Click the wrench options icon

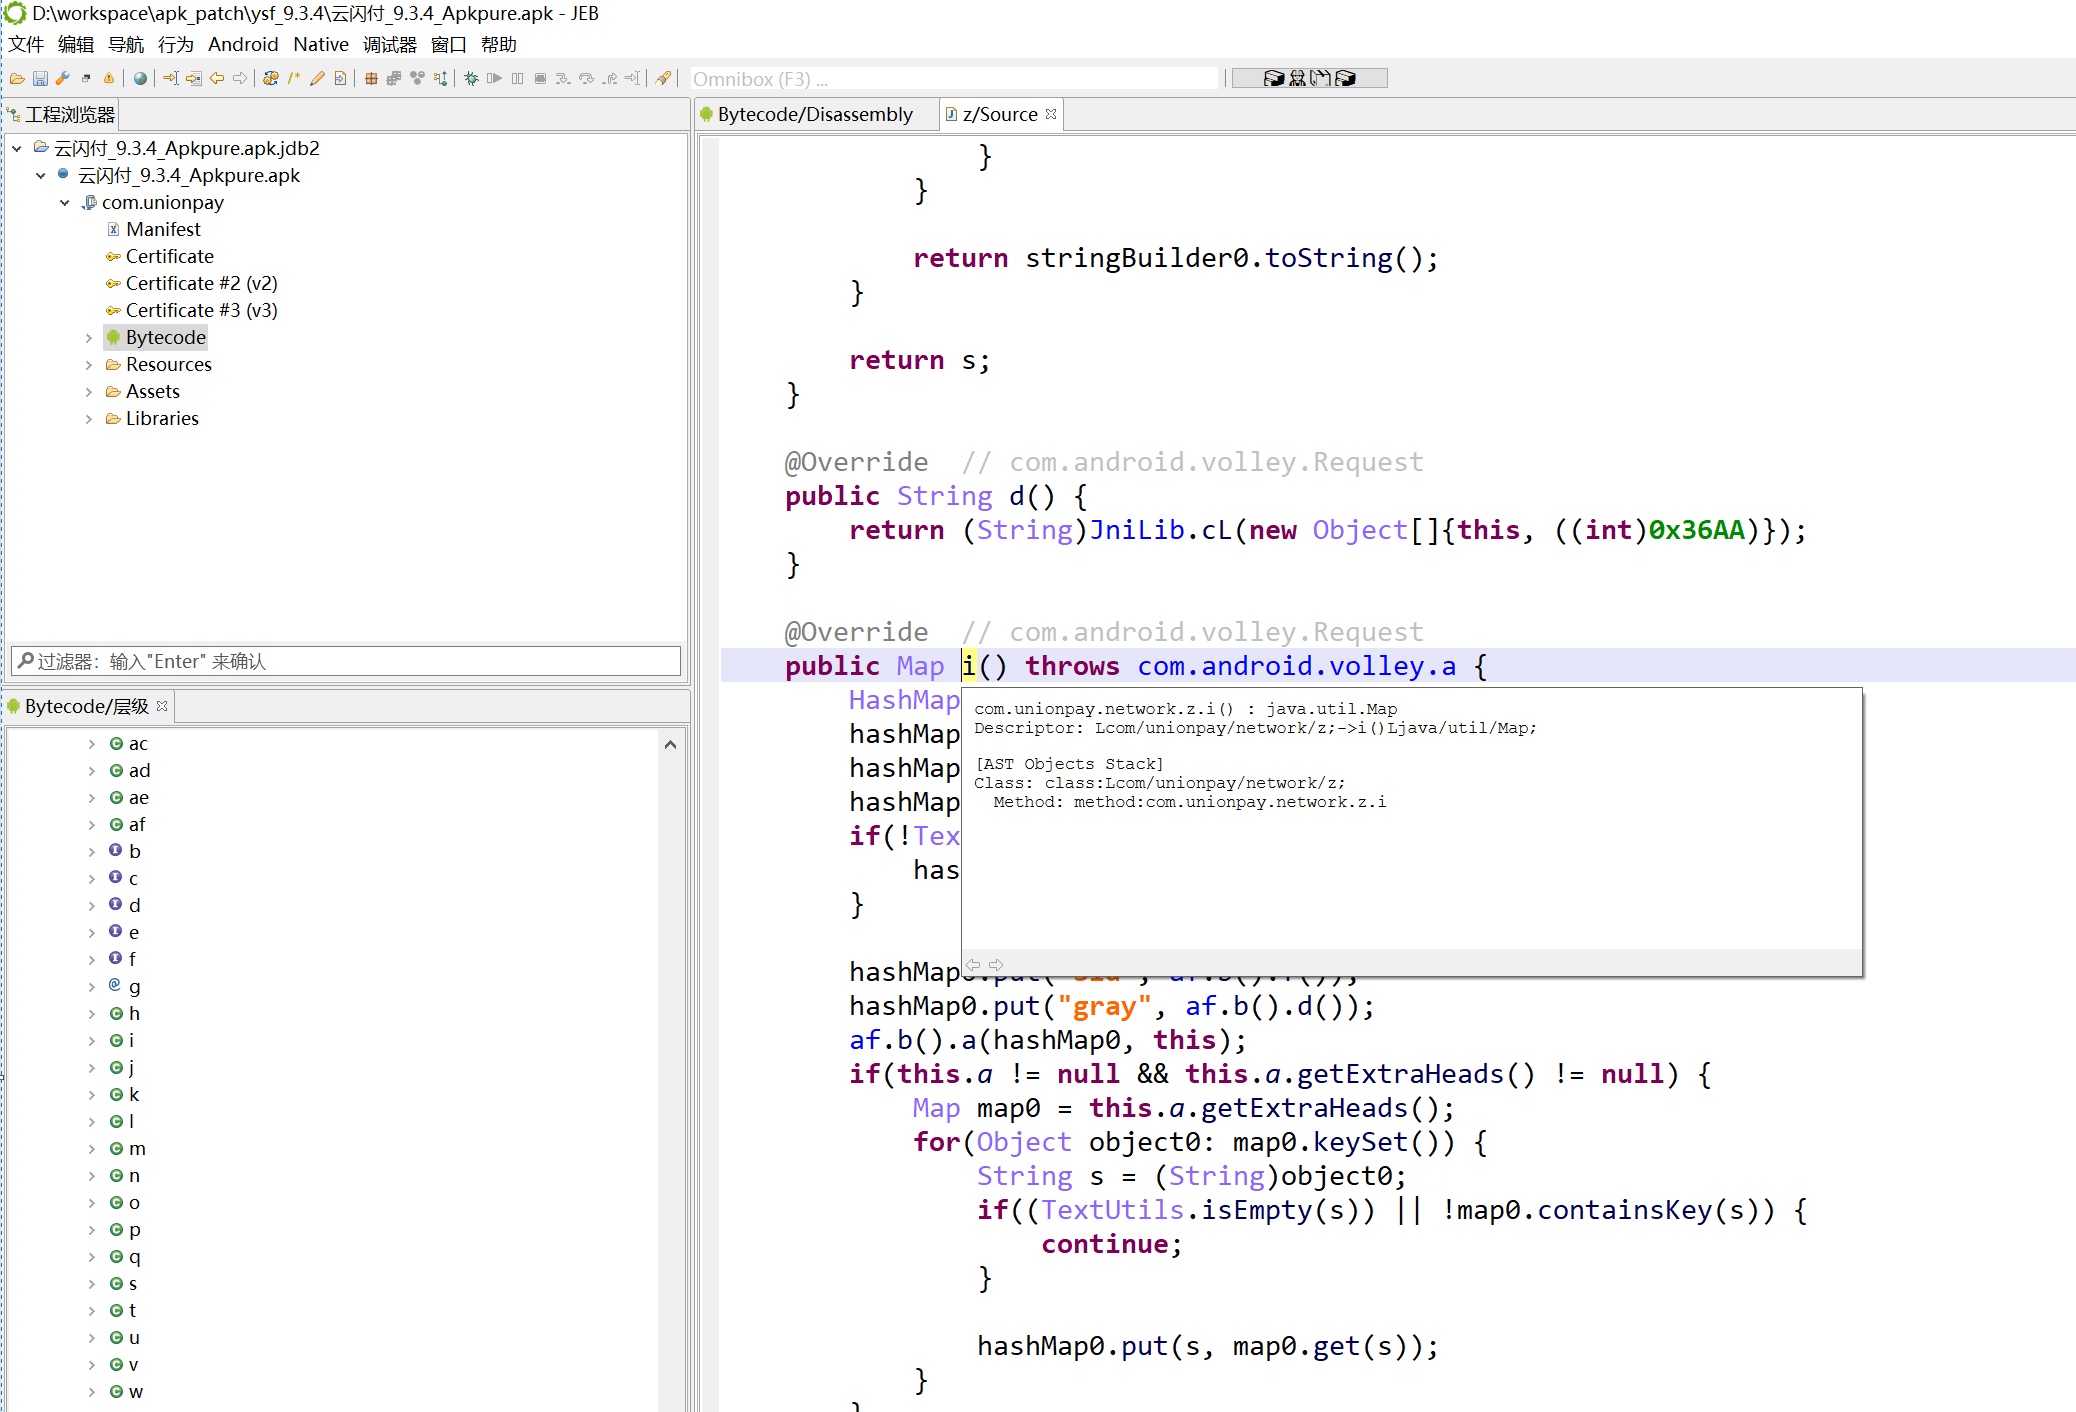click(63, 79)
